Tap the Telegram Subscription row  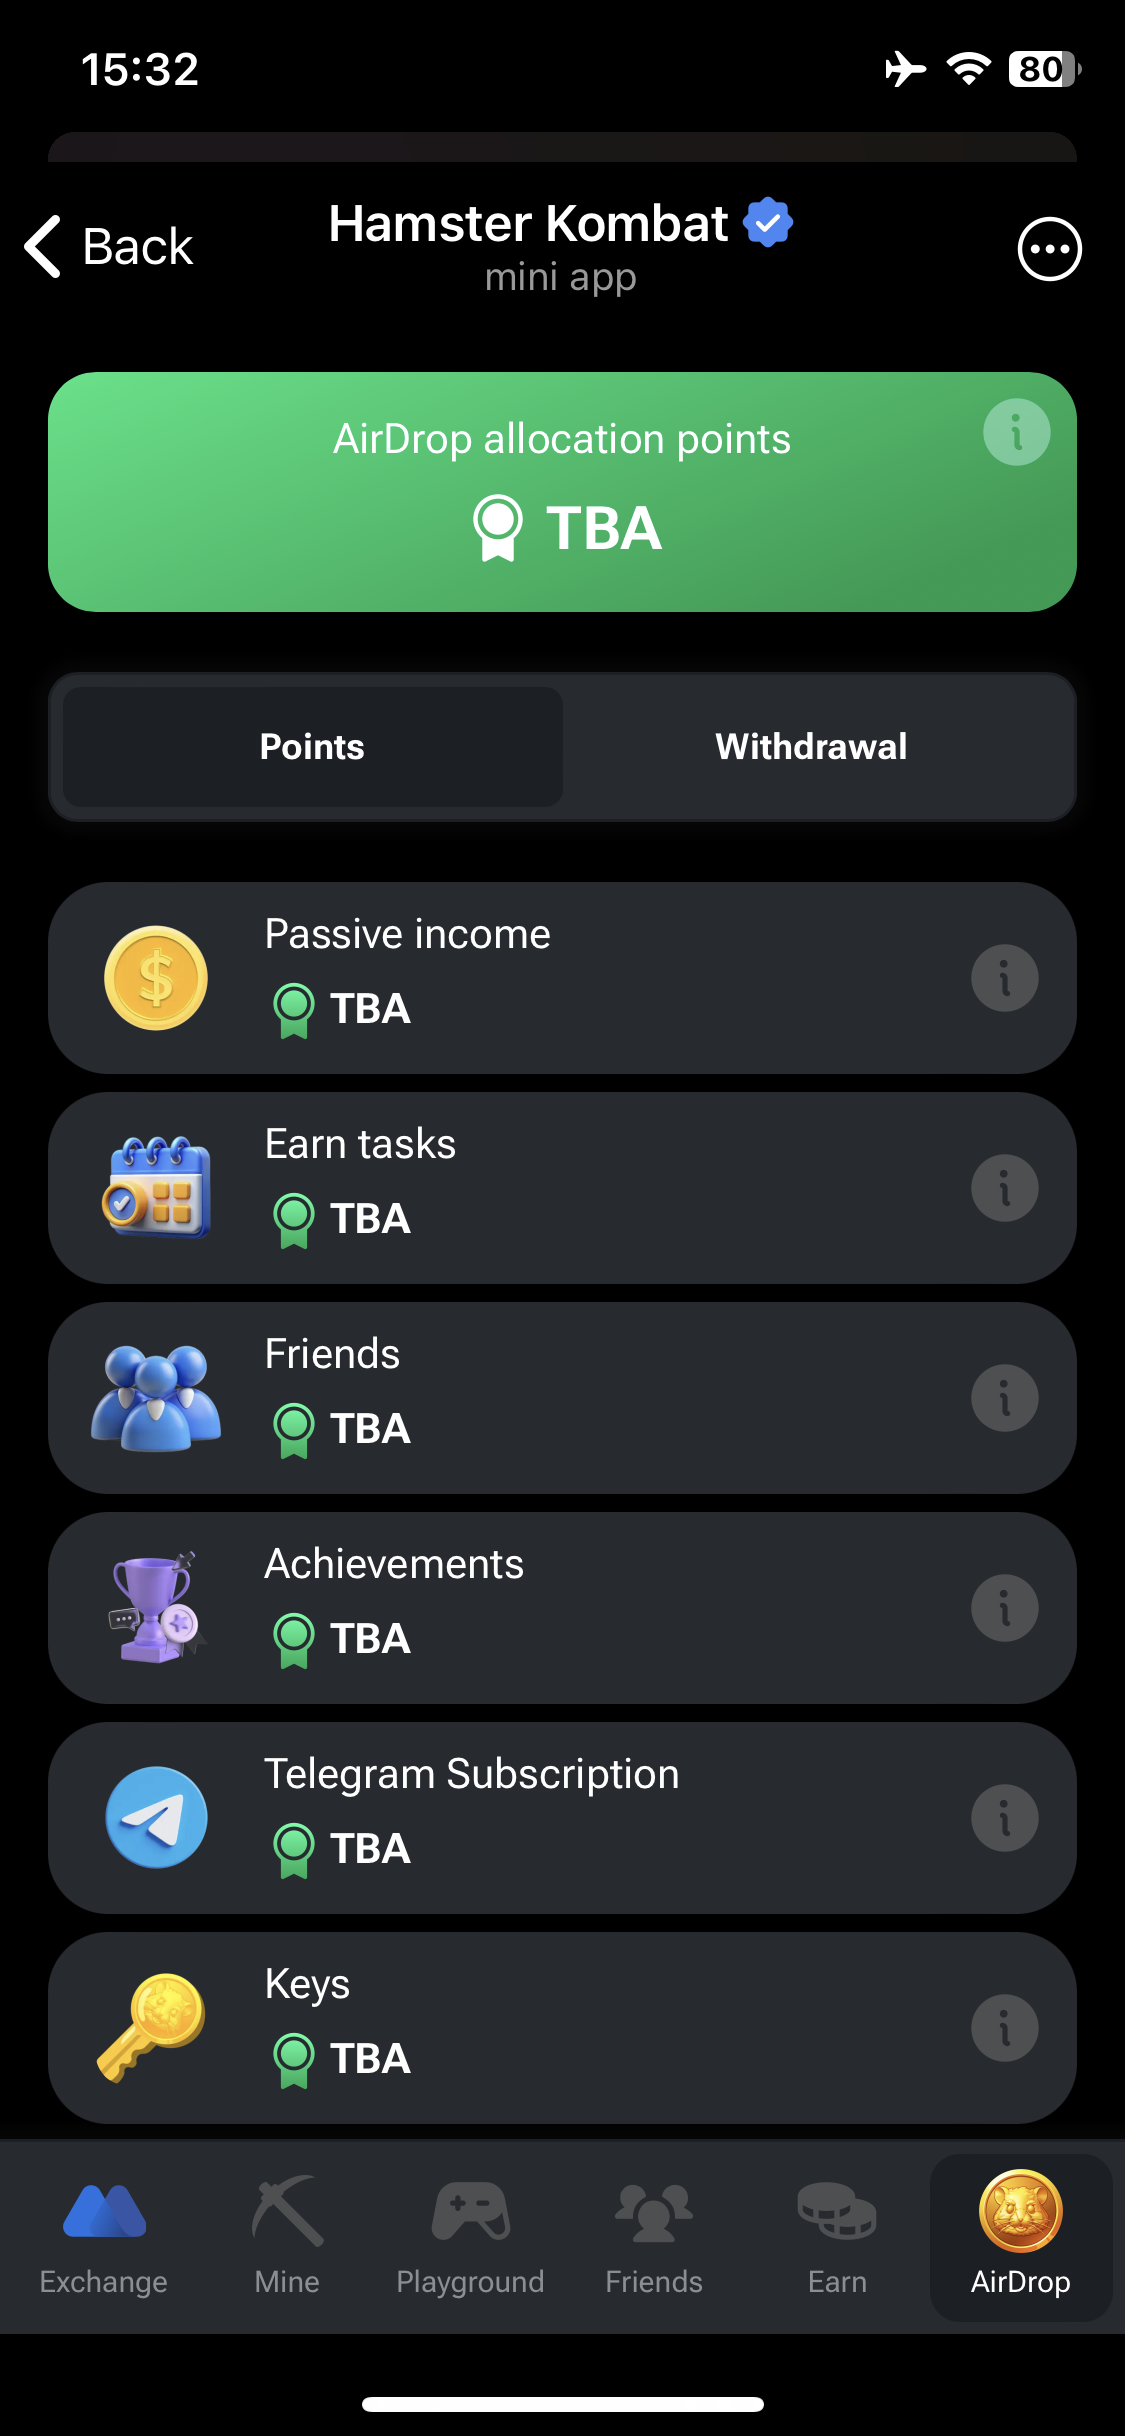560,1818
